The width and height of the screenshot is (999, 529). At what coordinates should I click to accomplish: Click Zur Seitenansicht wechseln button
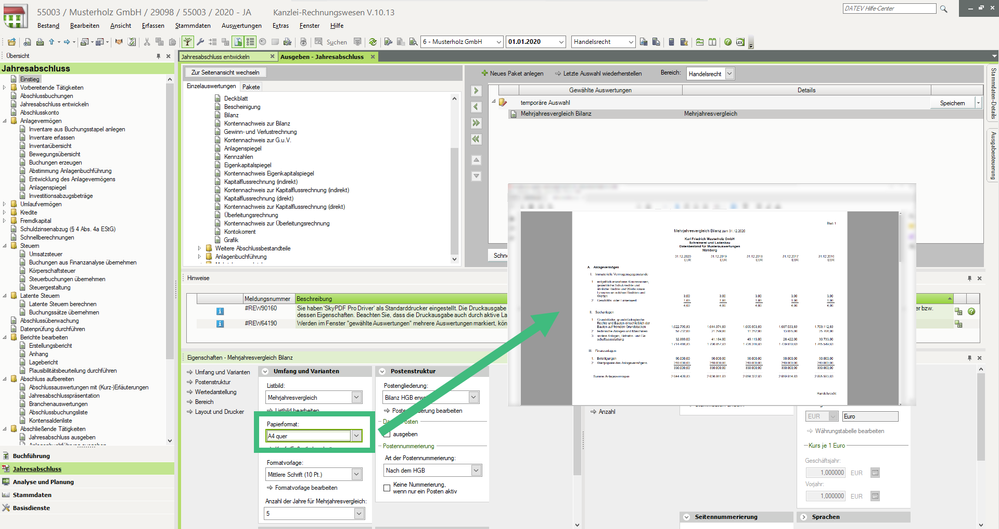click(225, 73)
